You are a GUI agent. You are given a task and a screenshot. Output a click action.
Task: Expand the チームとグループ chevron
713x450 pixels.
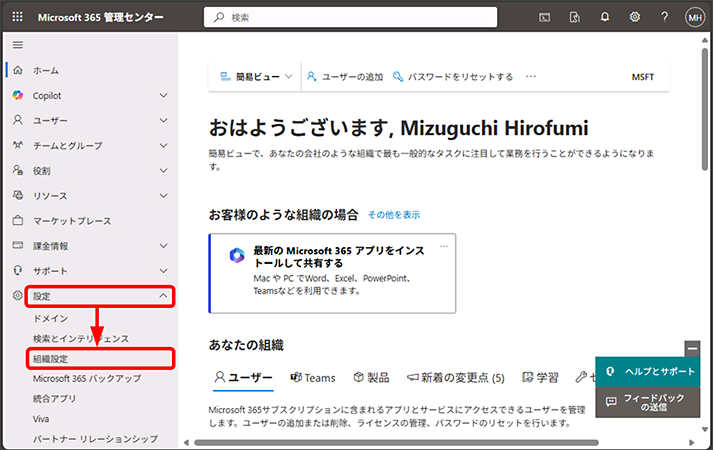point(163,145)
